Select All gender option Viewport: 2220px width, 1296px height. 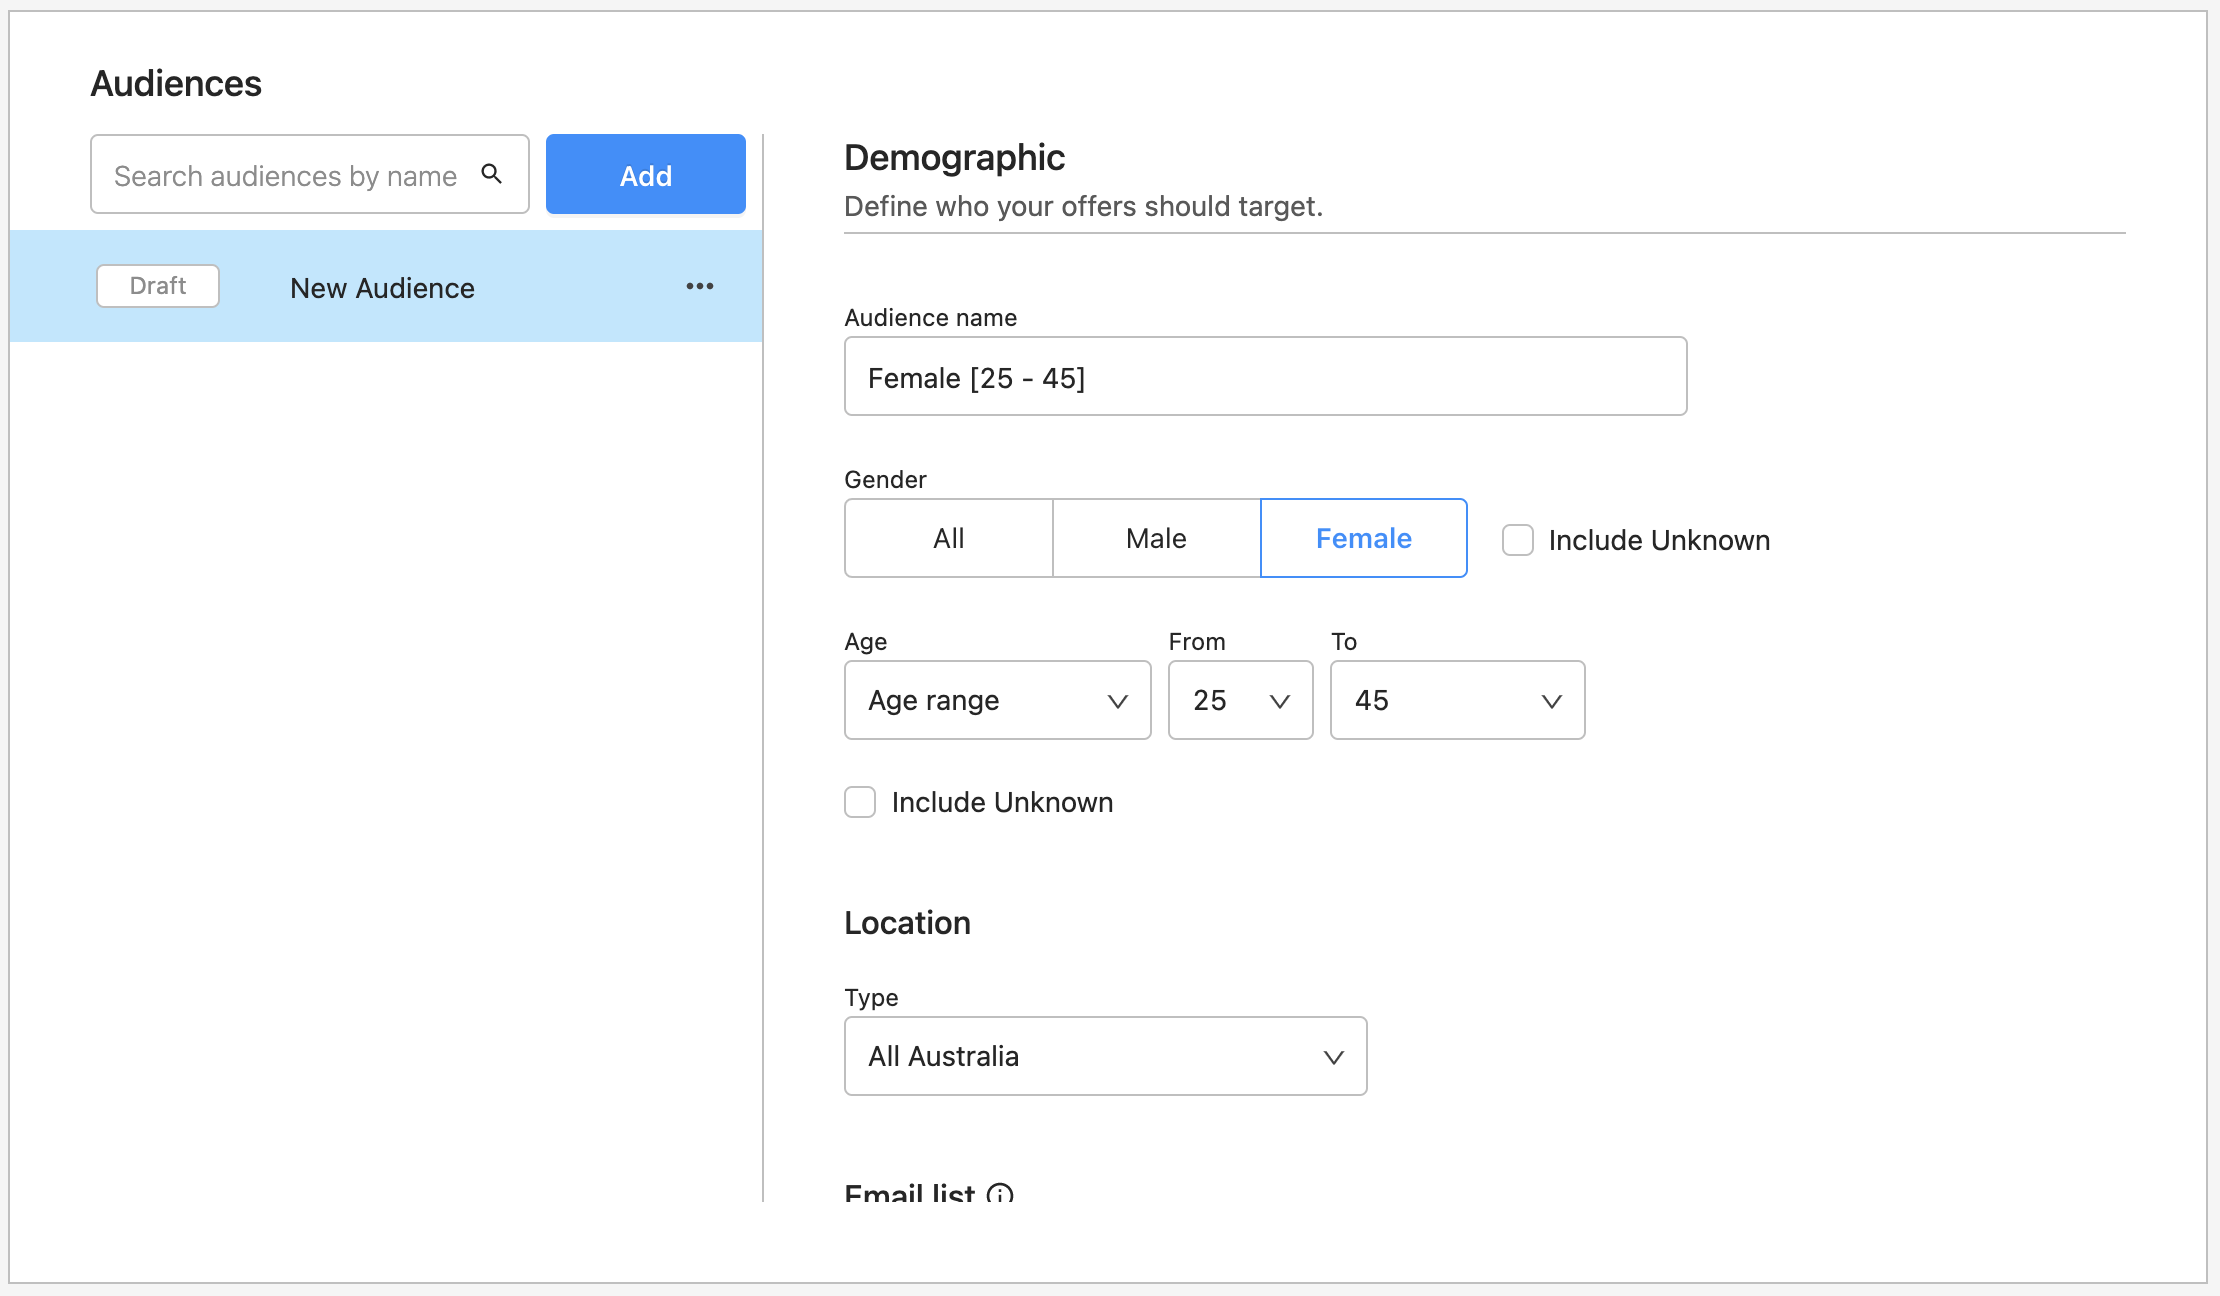click(949, 538)
